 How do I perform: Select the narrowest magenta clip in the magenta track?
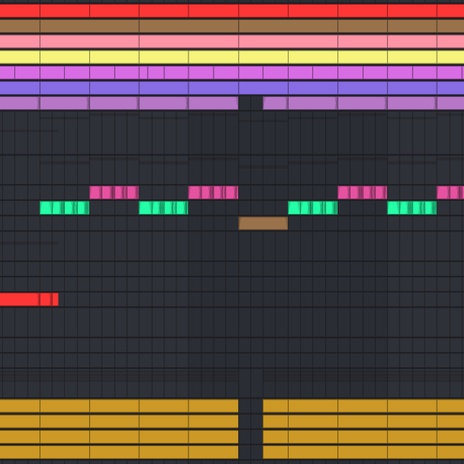coord(143,72)
